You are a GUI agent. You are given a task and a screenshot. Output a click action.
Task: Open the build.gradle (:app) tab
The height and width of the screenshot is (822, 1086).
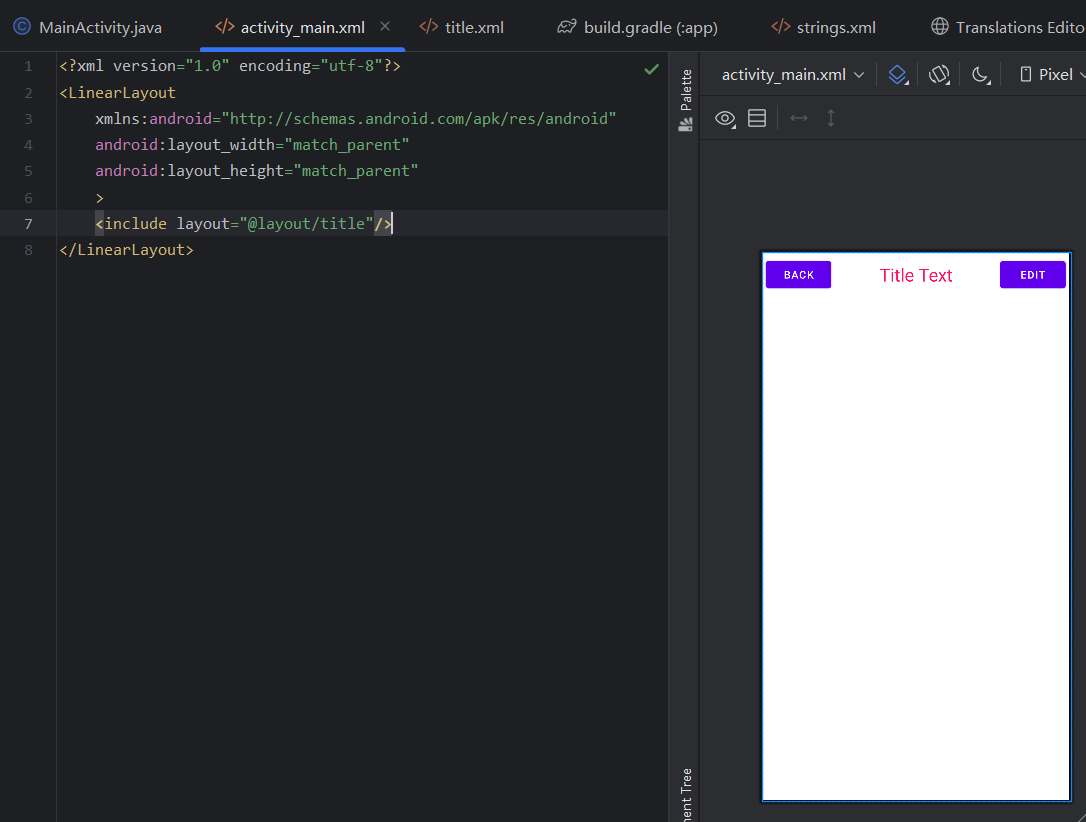(x=638, y=27)
